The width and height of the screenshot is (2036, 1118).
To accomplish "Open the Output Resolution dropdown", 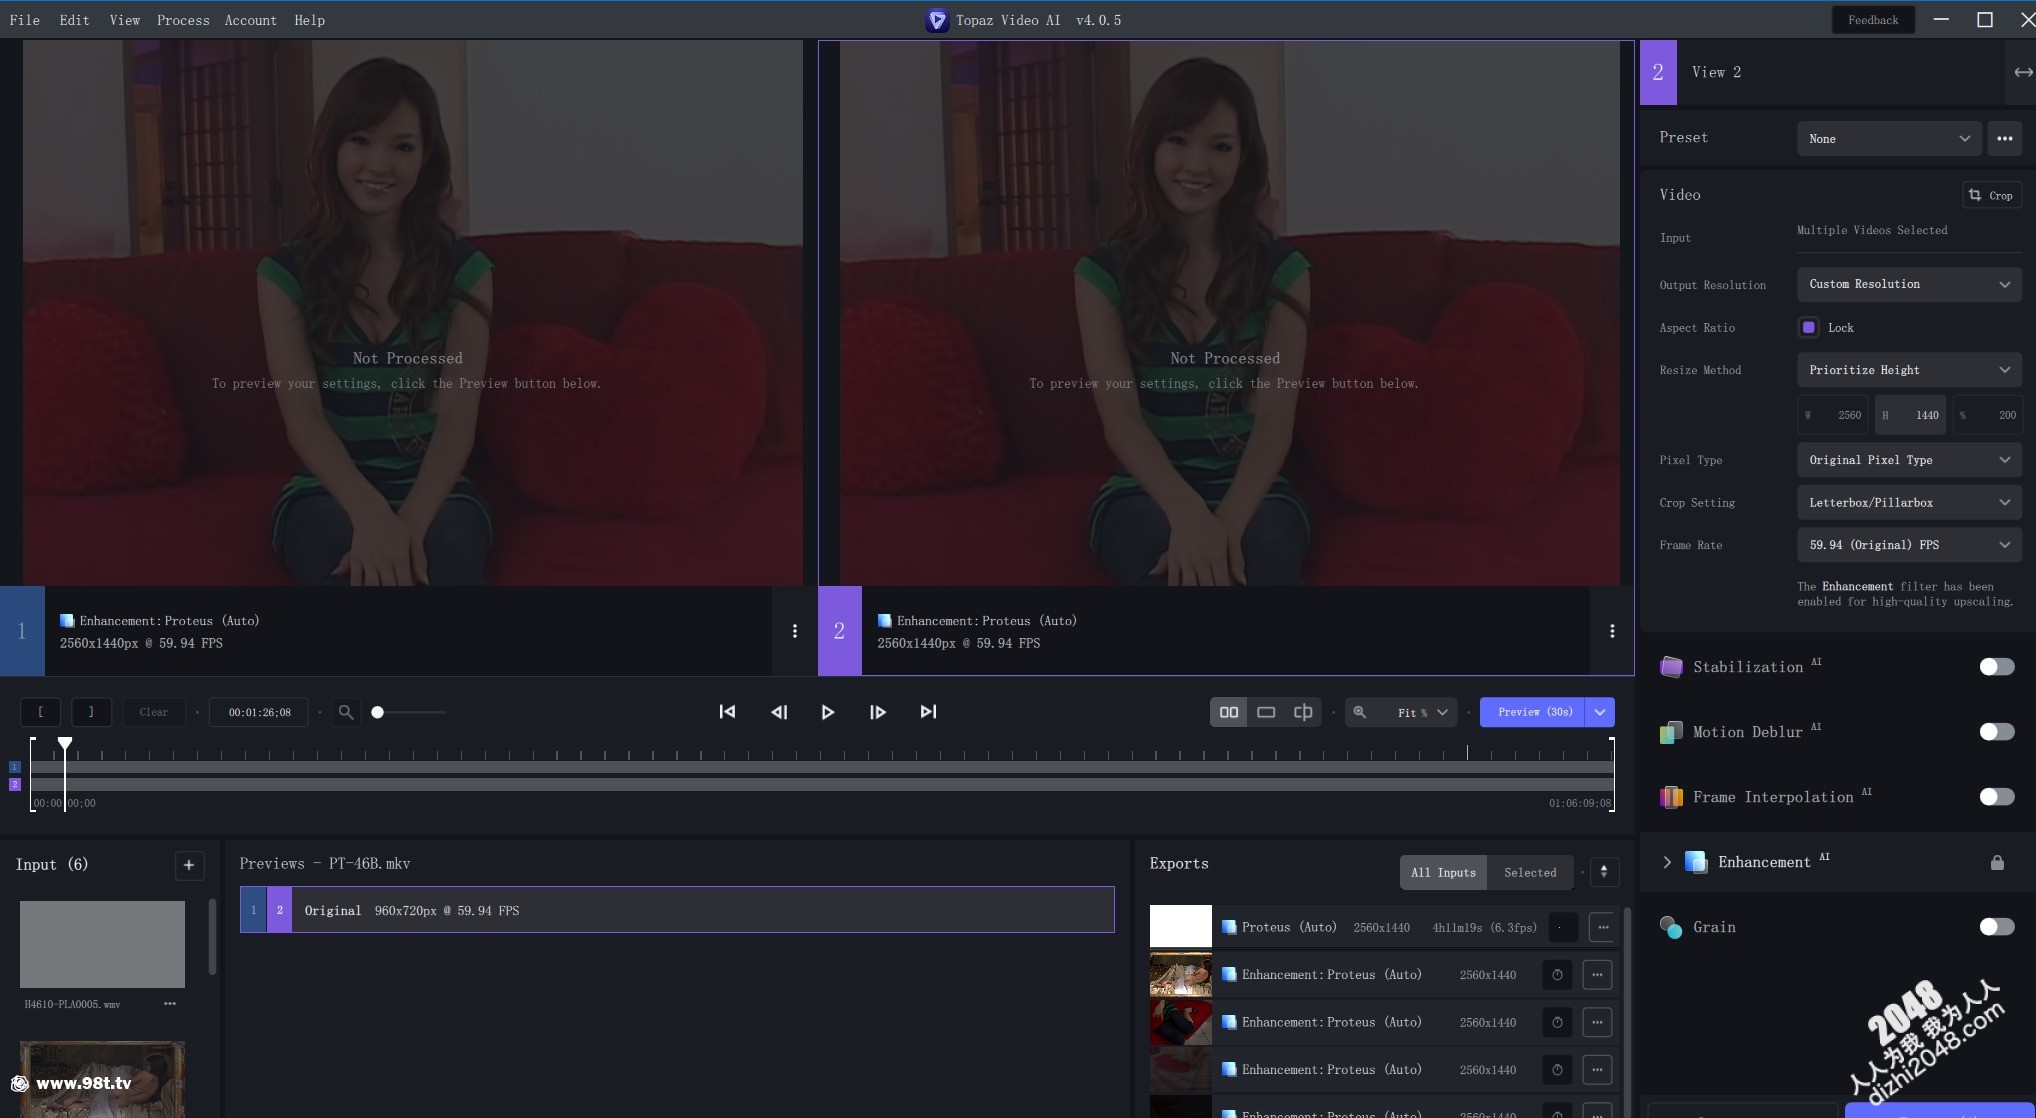I will click(1909, 284).
